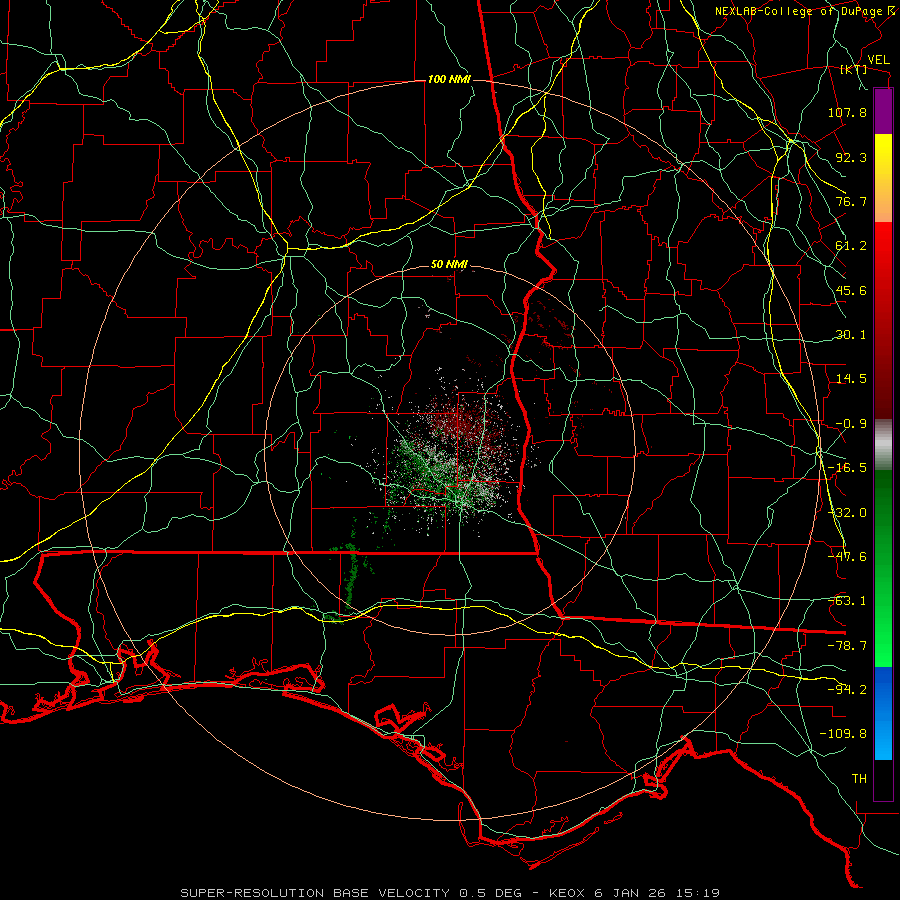
Task: Click the 92.3 legend value
Action: click(851, 157)
